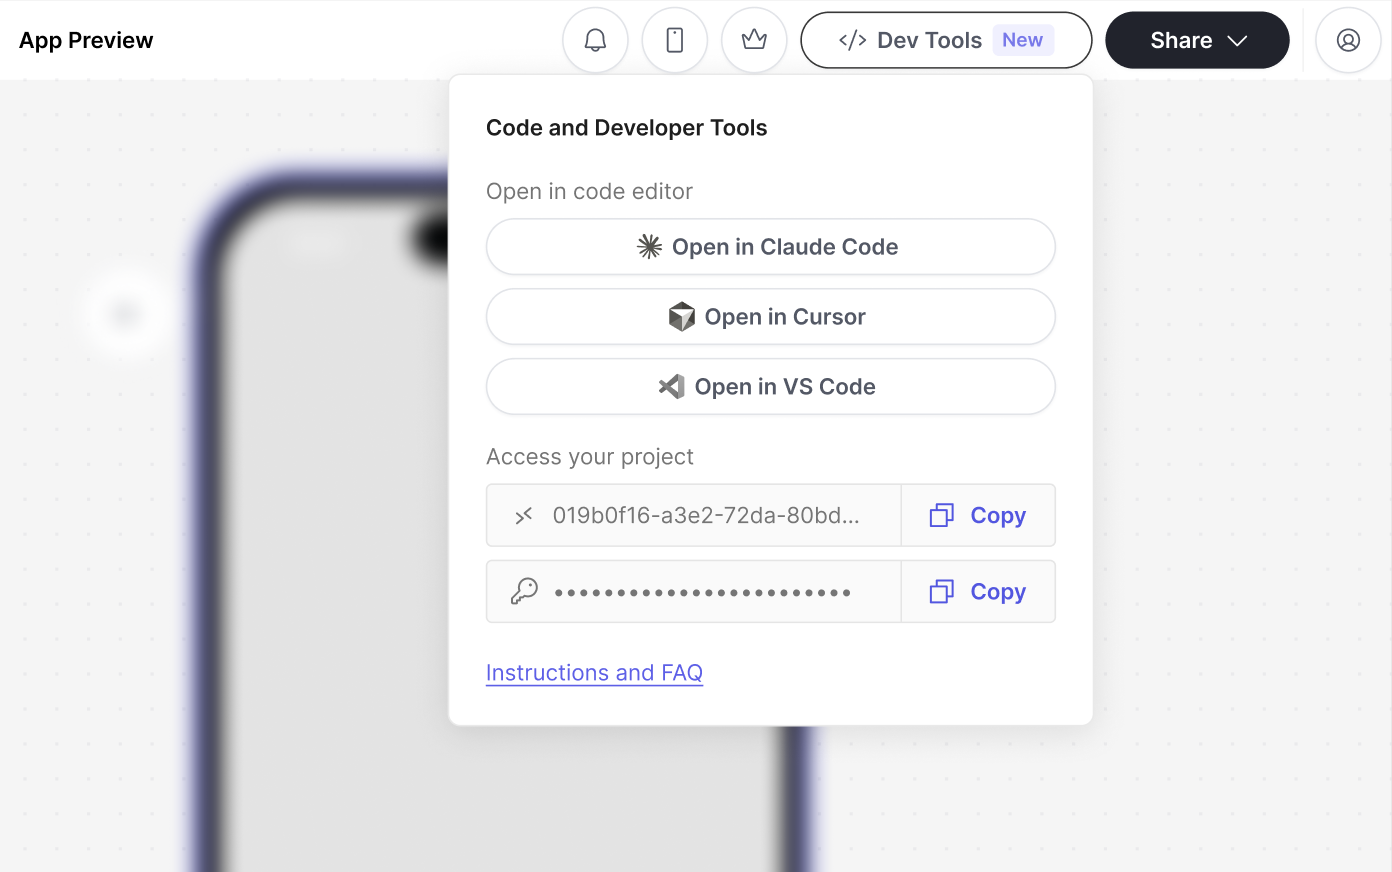This screenshot has height=872, width=1392.
Task: Open the account profile icon
Action: tap(1348, 40)
